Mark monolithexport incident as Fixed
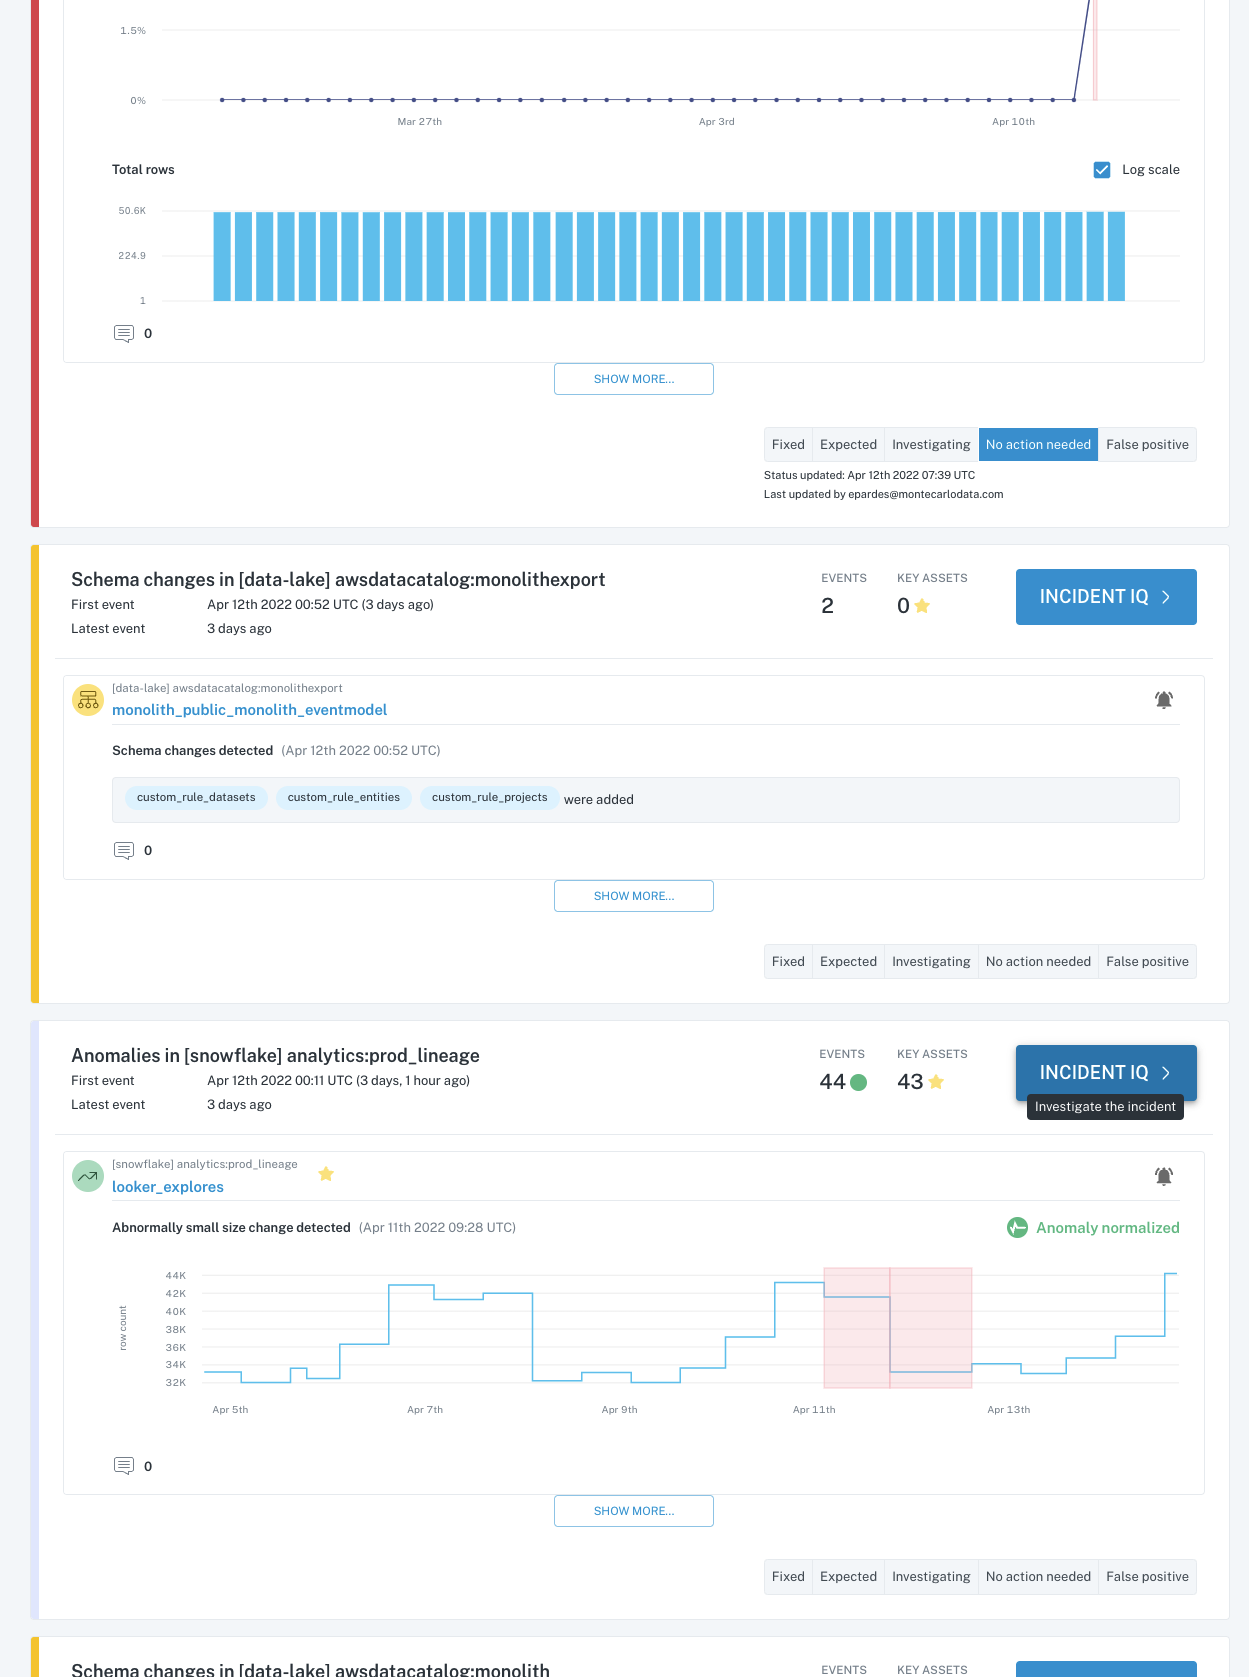This screenshot has height=1677, width=1249. click(x=788, y=962)
